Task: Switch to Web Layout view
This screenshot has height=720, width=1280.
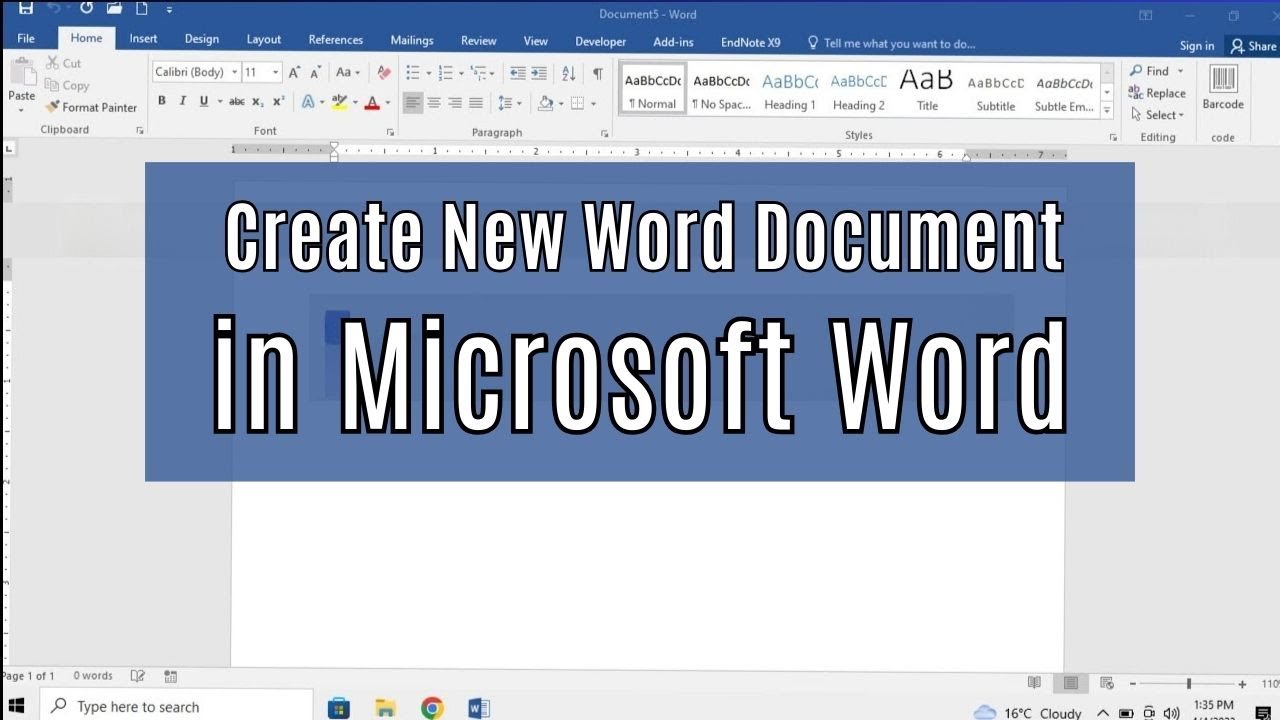Action: [x=1106, y=683]
